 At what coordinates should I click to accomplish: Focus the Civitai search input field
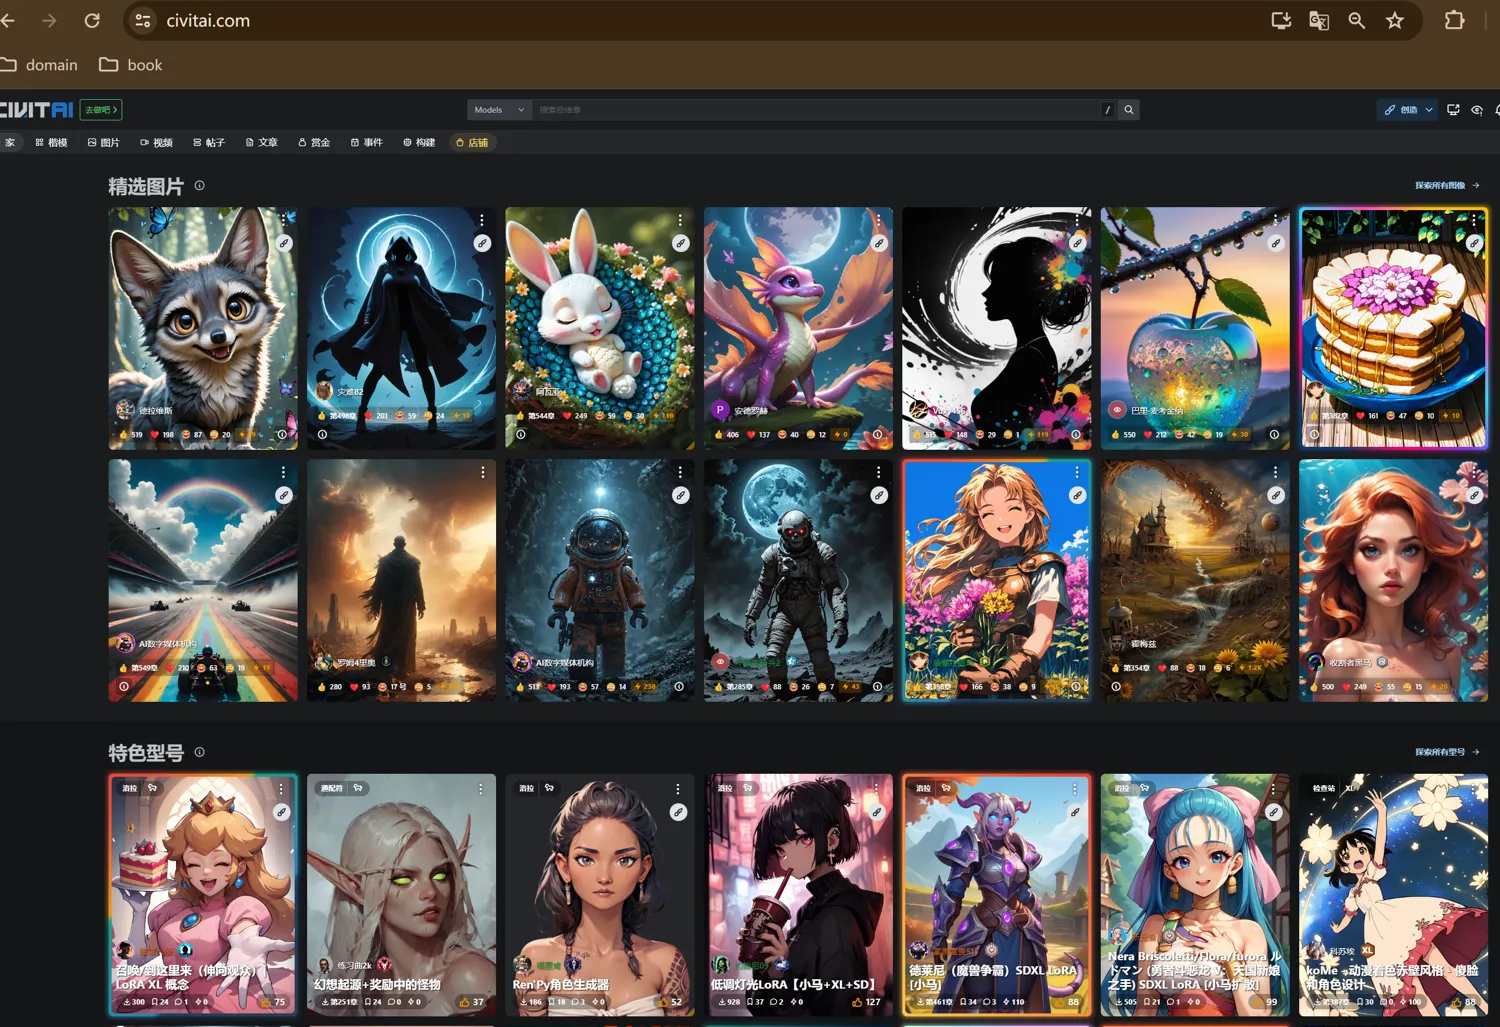tap(815, 110)
